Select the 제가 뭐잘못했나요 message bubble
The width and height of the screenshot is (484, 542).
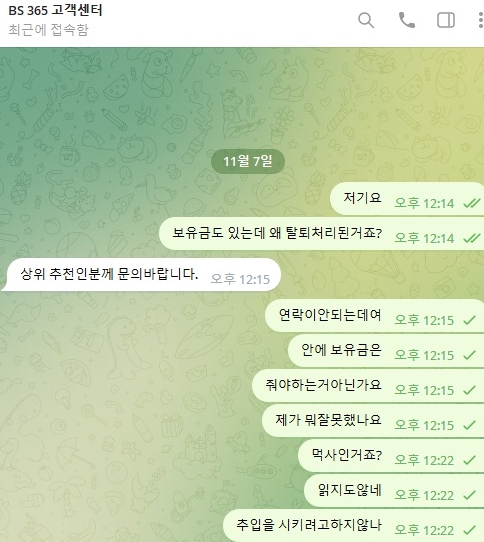(373, 420)
